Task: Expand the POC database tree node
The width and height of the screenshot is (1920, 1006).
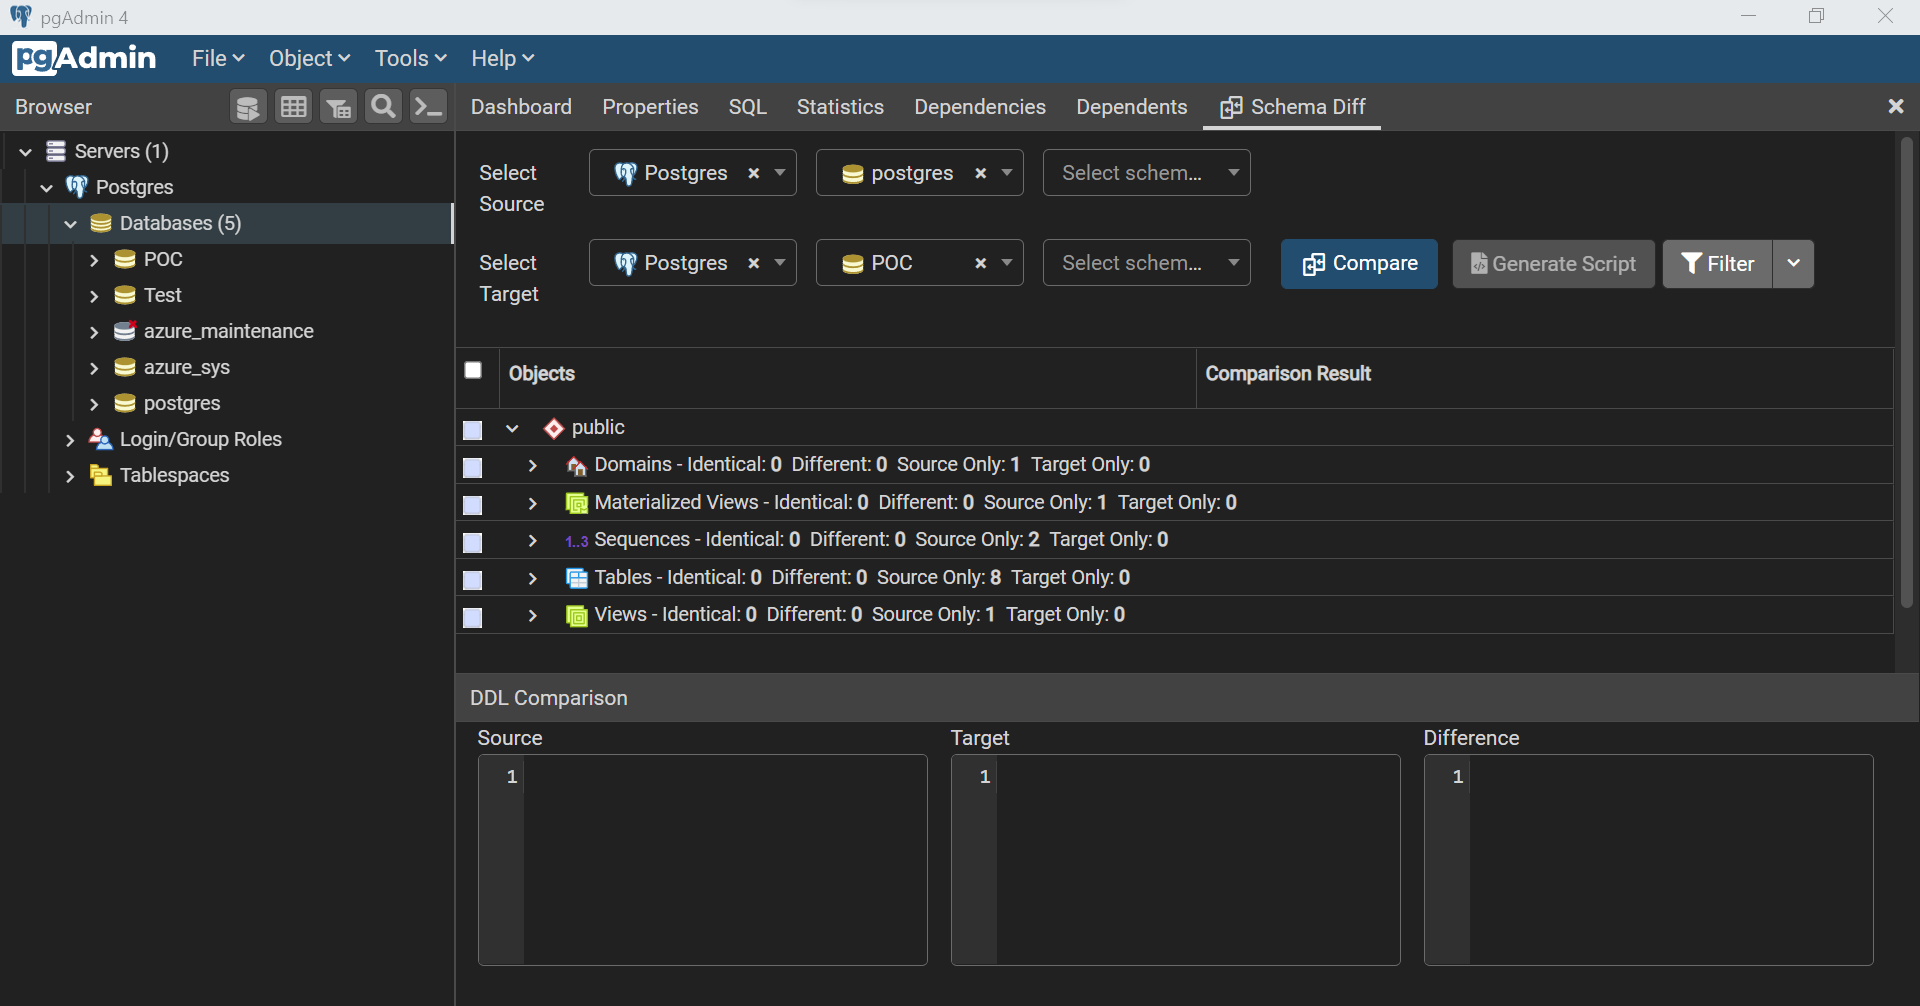Action: click(94, 260)
